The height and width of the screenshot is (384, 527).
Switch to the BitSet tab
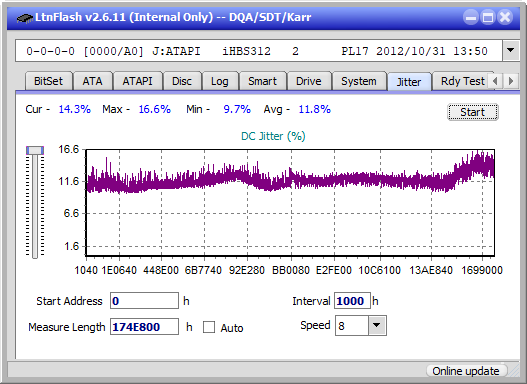click(x=48, y=81)
